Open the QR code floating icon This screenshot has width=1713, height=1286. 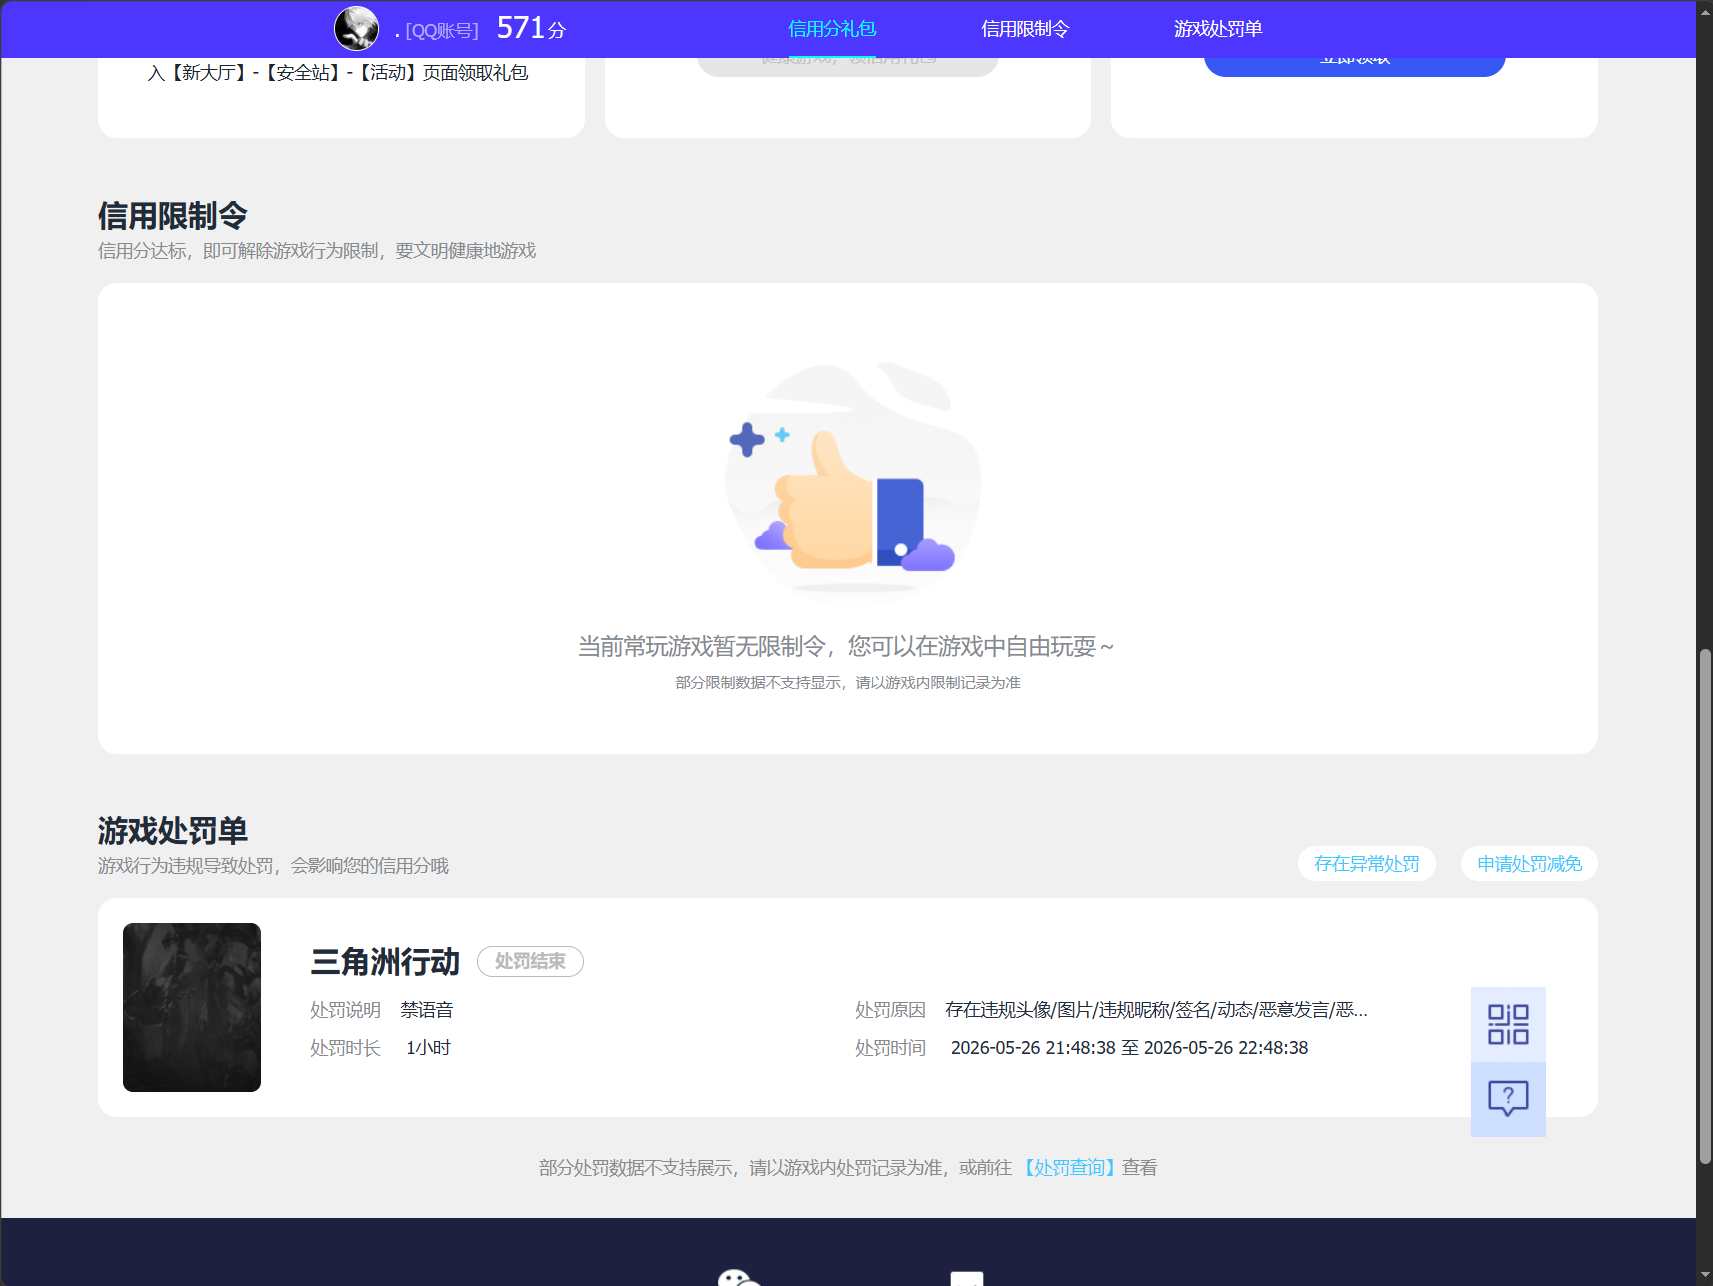[1508, 1024]
